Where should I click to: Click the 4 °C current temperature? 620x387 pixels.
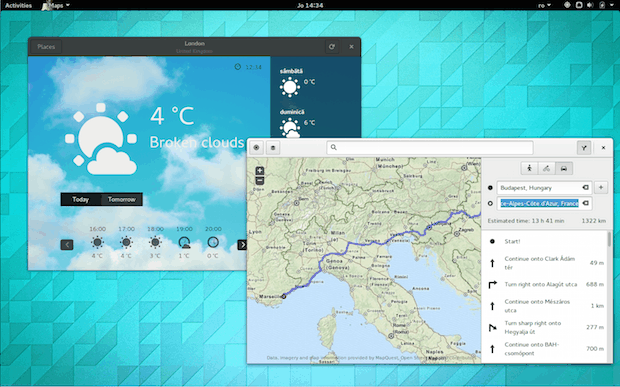[x=172, y=116]
